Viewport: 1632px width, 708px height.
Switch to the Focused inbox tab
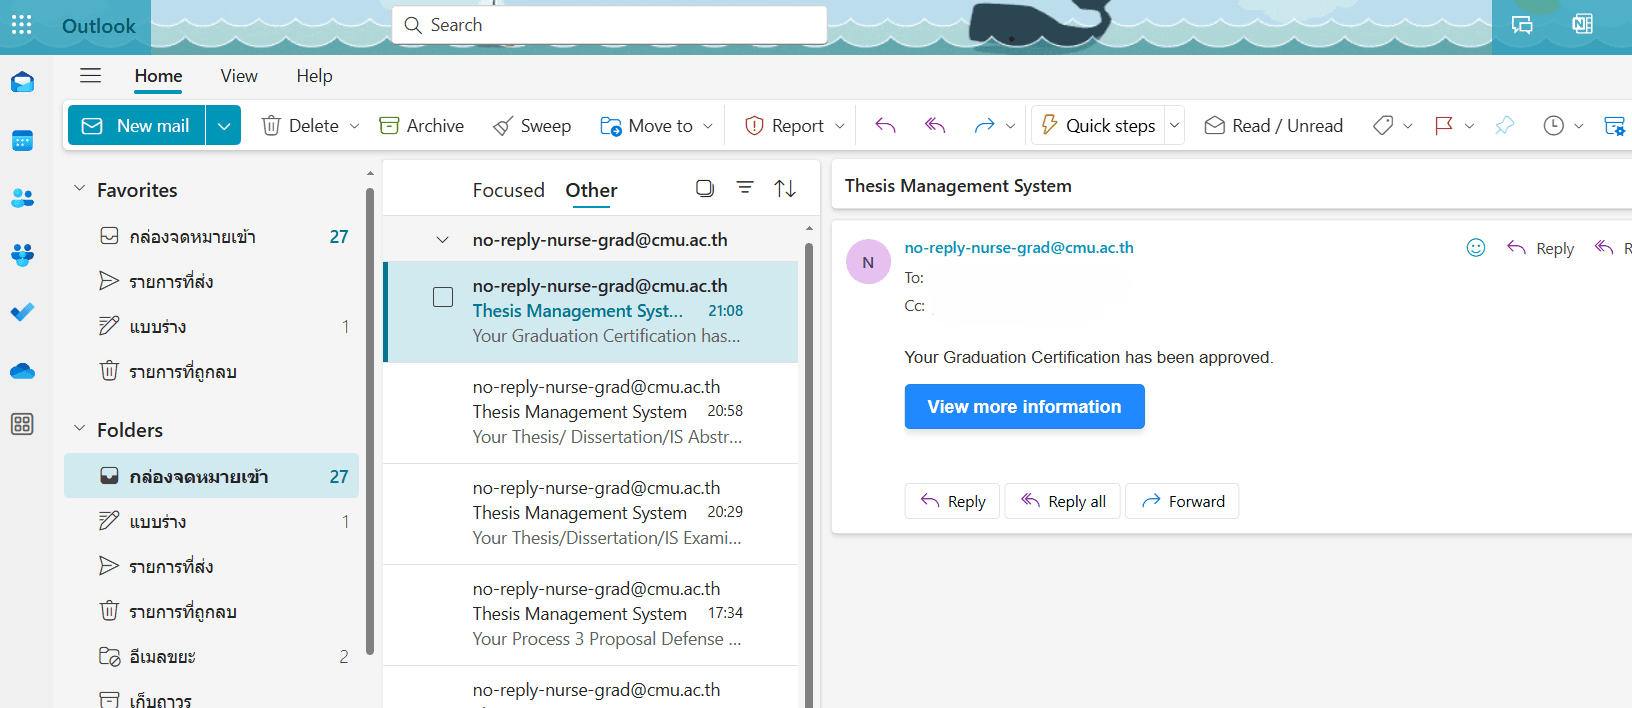pos(508,190)
